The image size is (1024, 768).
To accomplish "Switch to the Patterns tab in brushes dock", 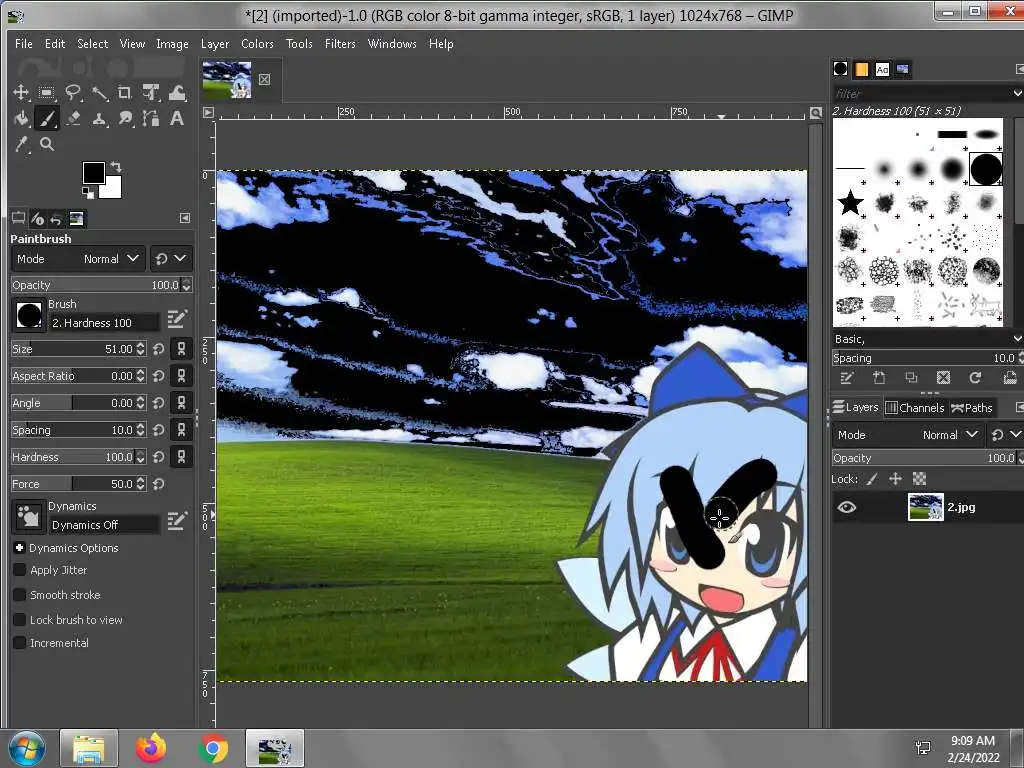I will pyautogui.click(x=861, y=69).
